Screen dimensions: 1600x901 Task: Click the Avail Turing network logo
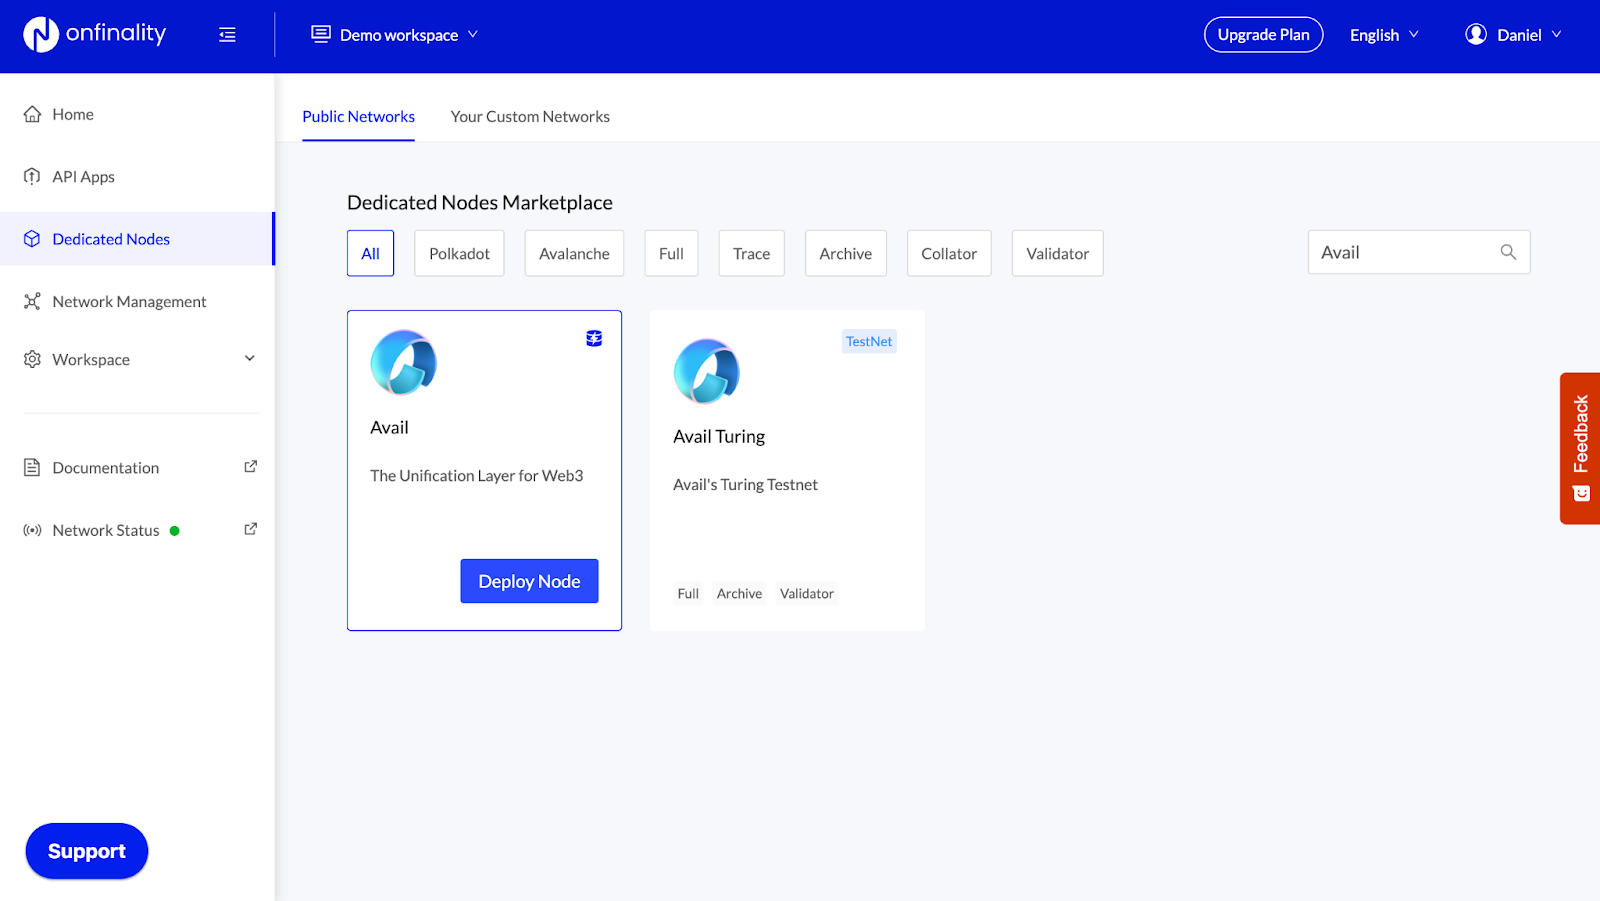[x=706, y=371]
